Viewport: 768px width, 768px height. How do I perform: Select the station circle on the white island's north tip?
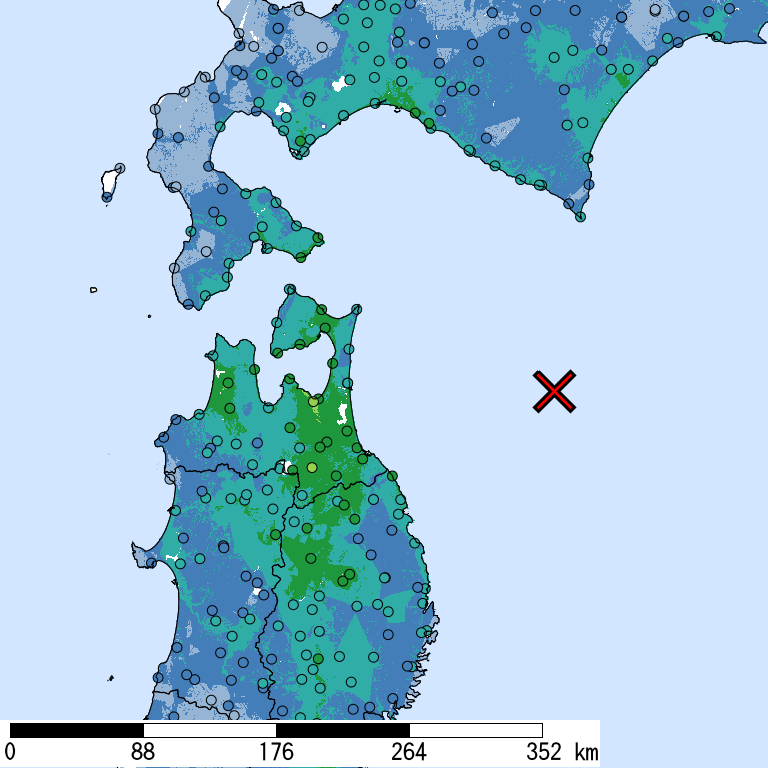coord(120,168)
